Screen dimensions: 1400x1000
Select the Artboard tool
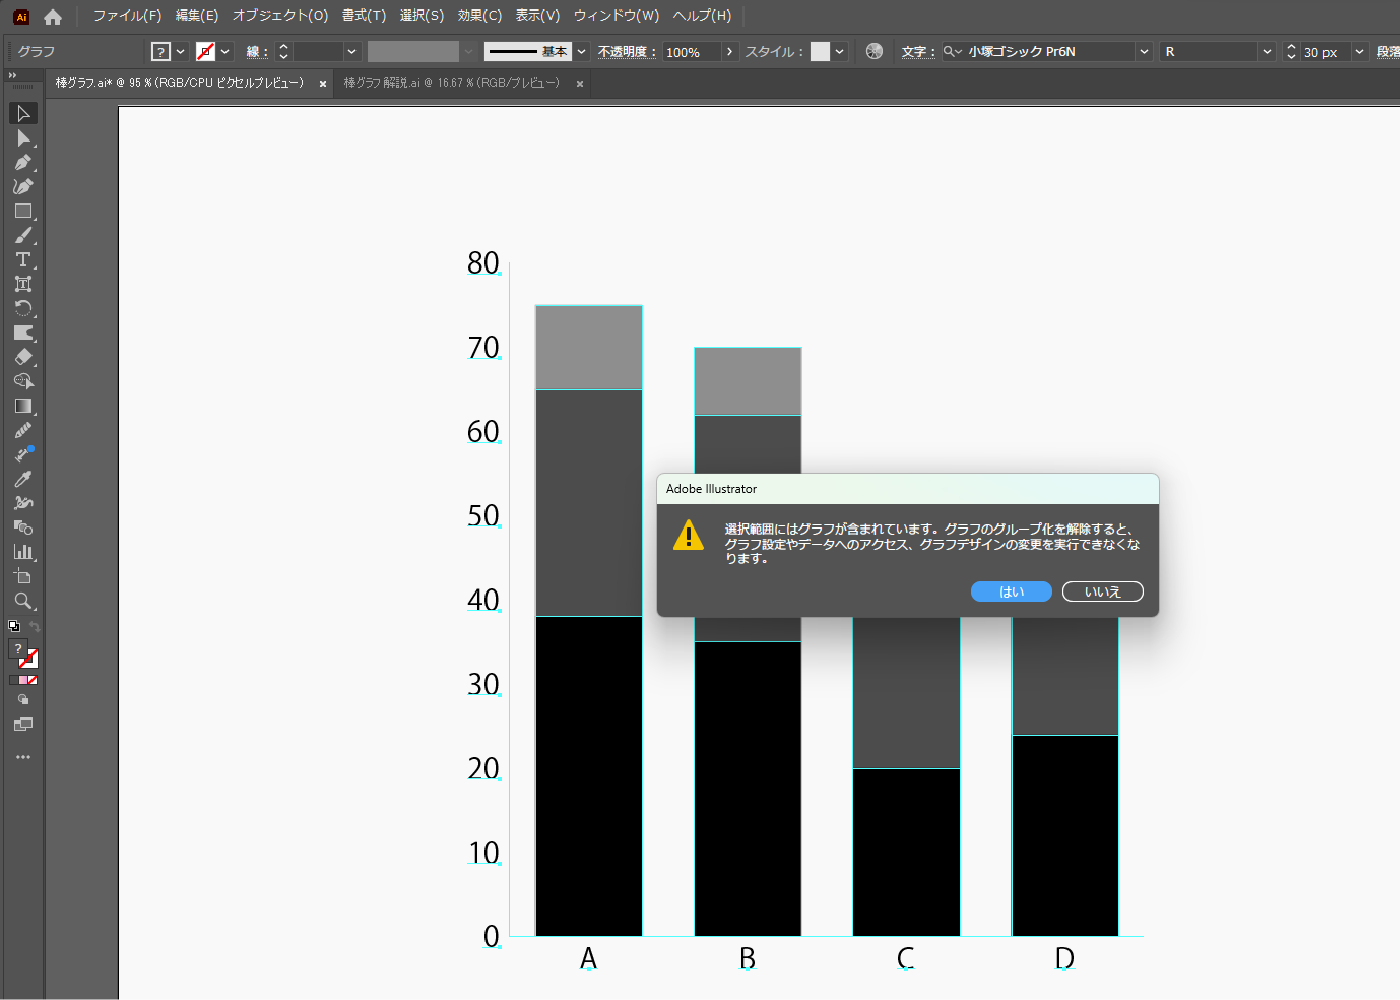(x=23, y=576)
